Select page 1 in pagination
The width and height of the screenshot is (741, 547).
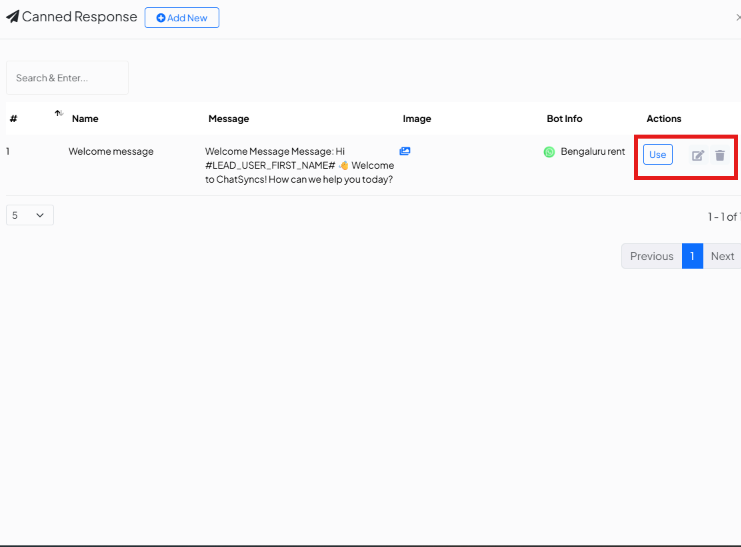(x=692, y=256)
